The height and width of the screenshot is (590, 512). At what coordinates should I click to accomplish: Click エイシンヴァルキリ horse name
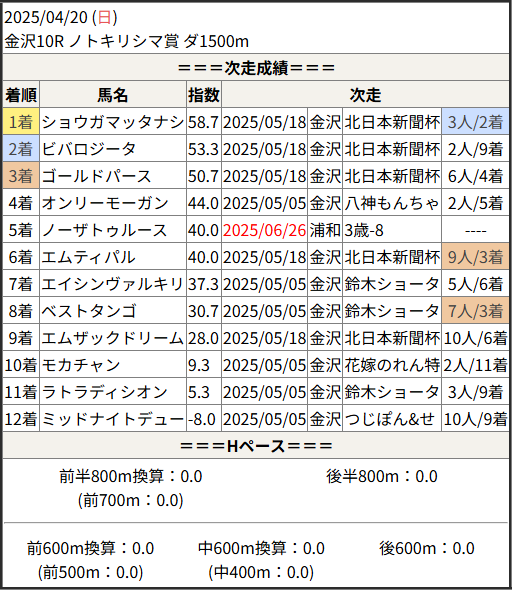(112, 284)
